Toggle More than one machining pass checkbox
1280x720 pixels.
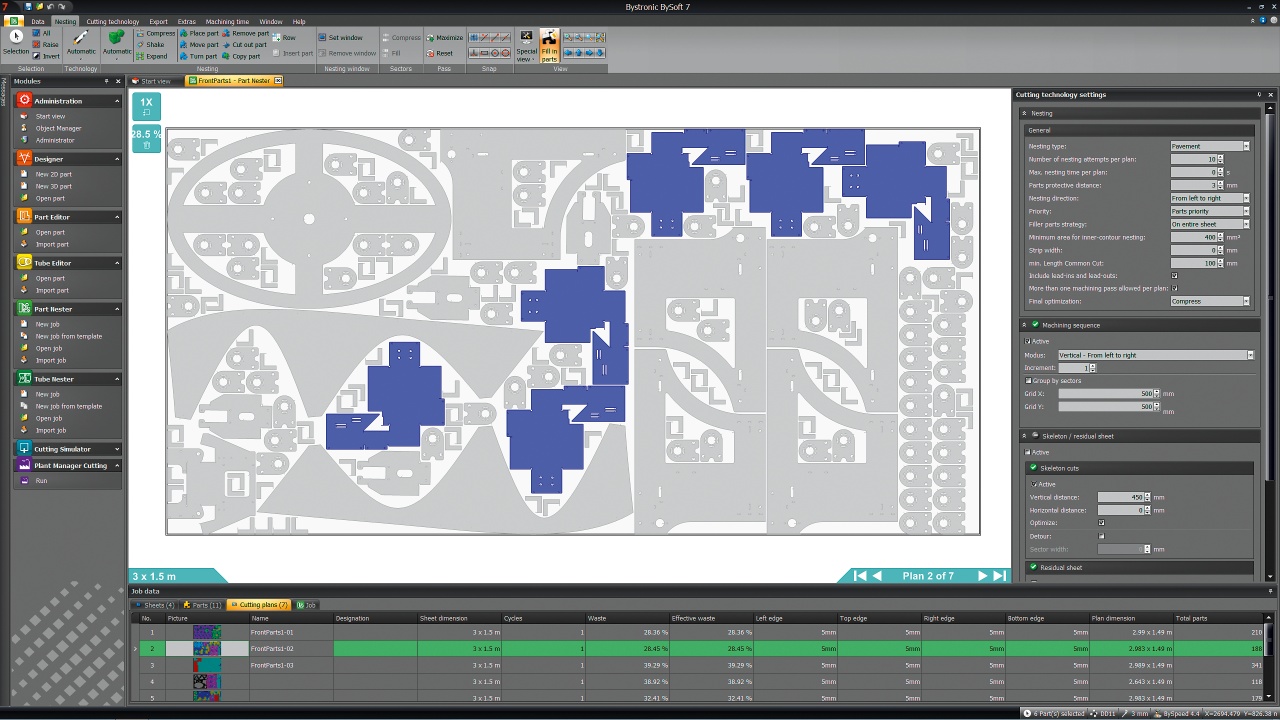1174,288
